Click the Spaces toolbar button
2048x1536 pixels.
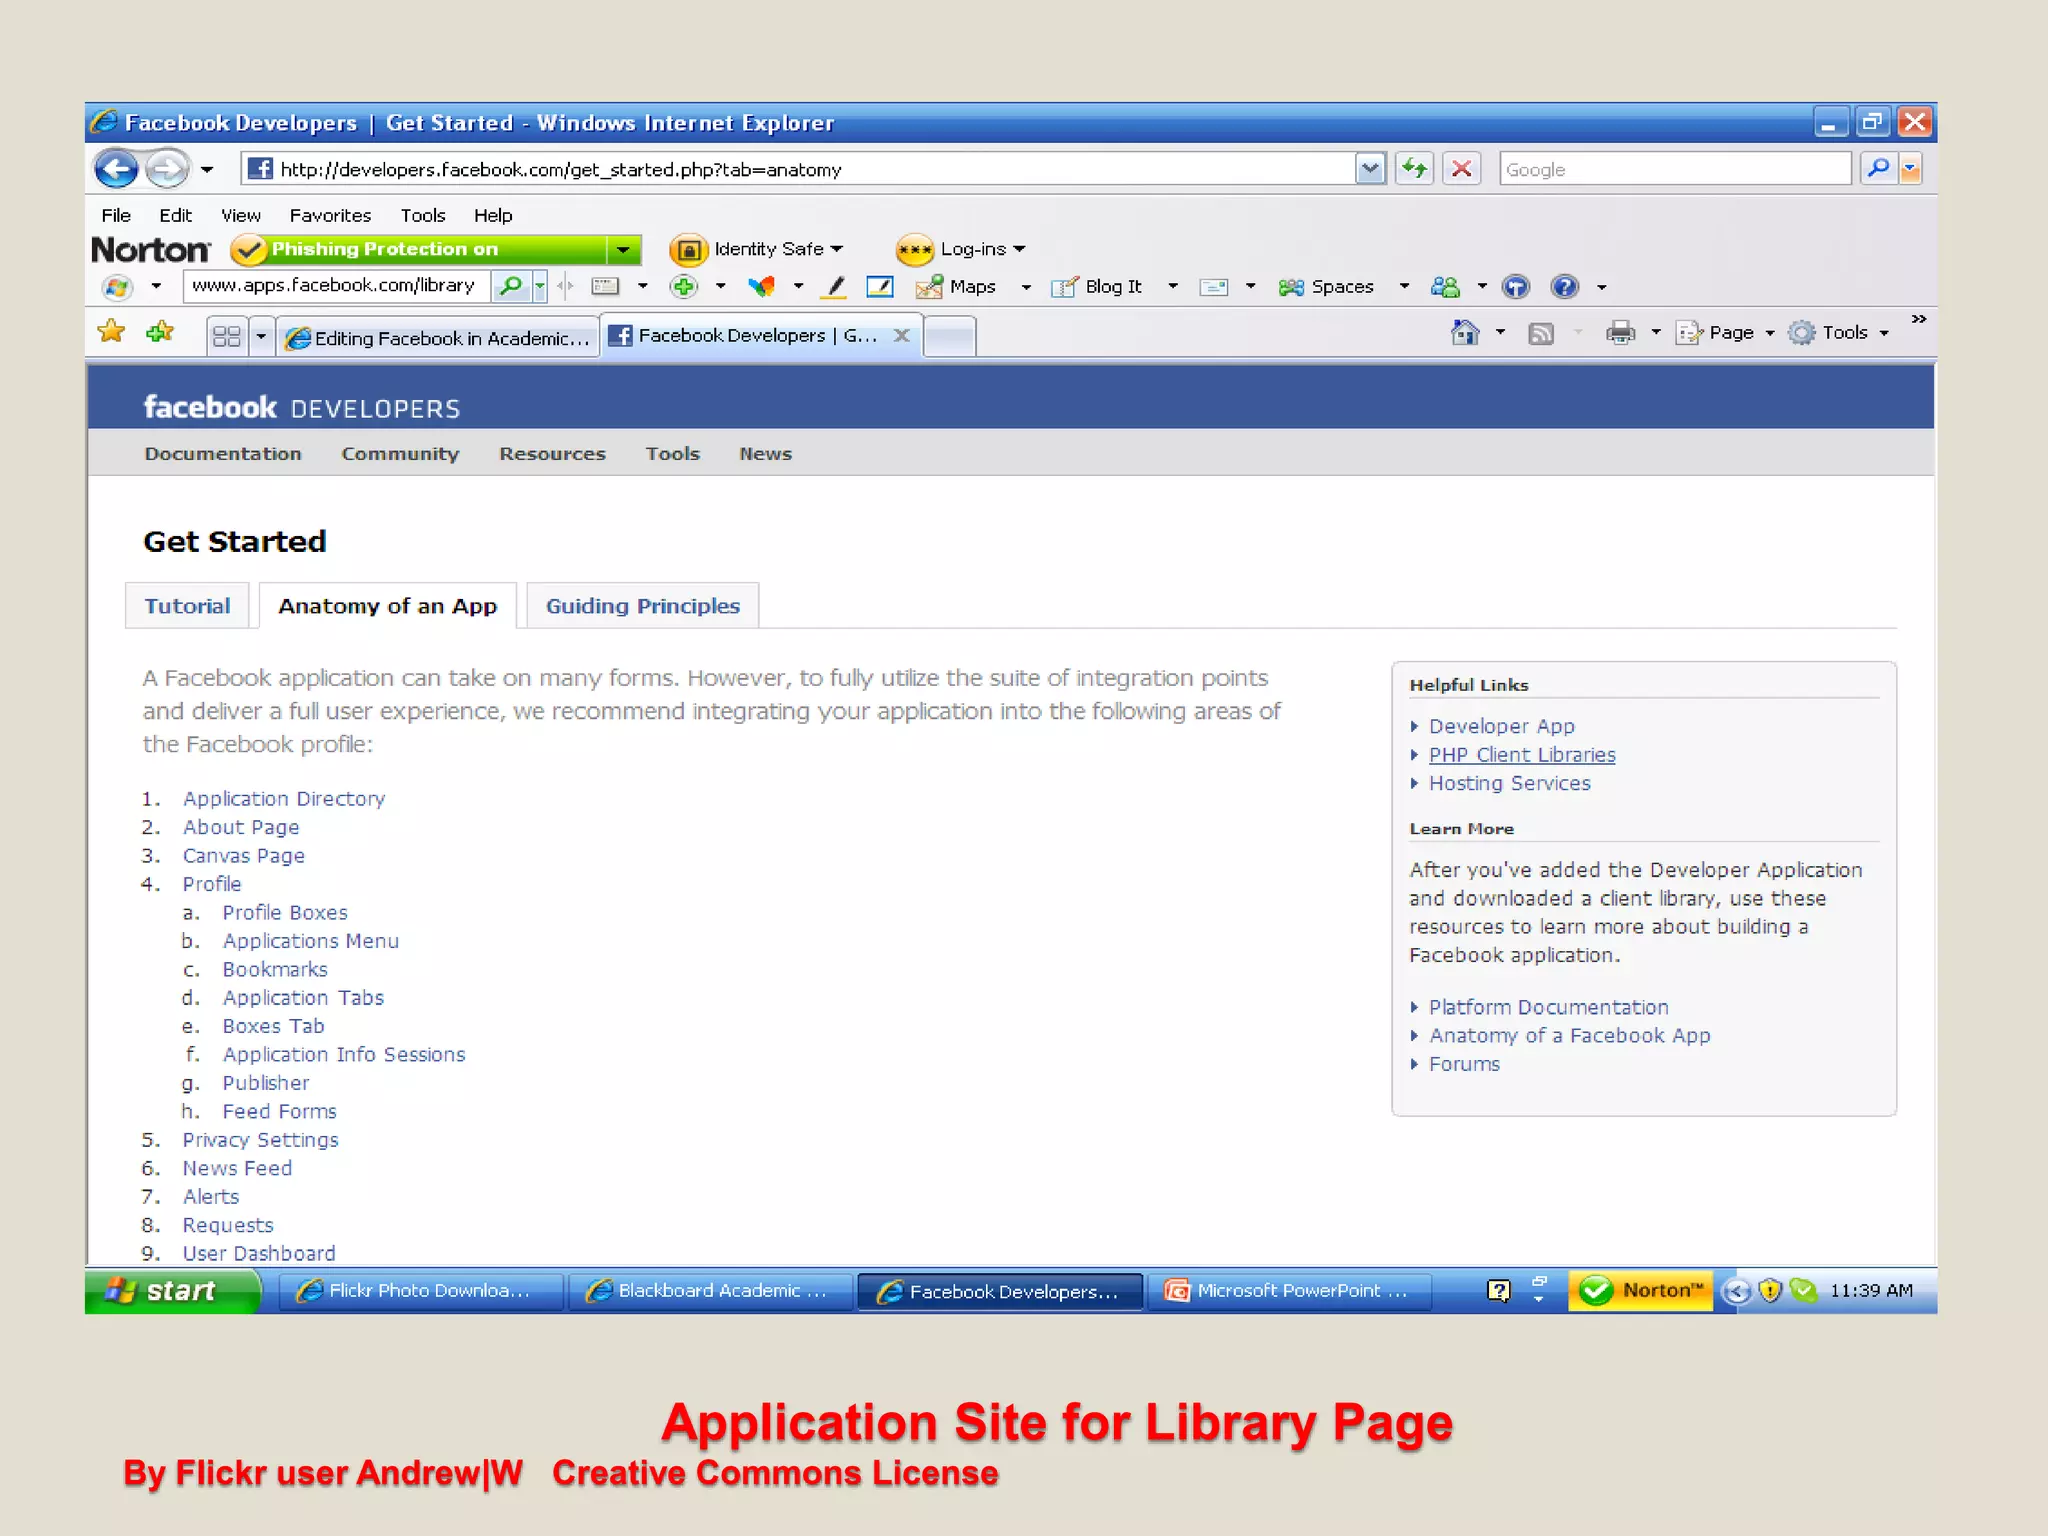click(1326, 287)
